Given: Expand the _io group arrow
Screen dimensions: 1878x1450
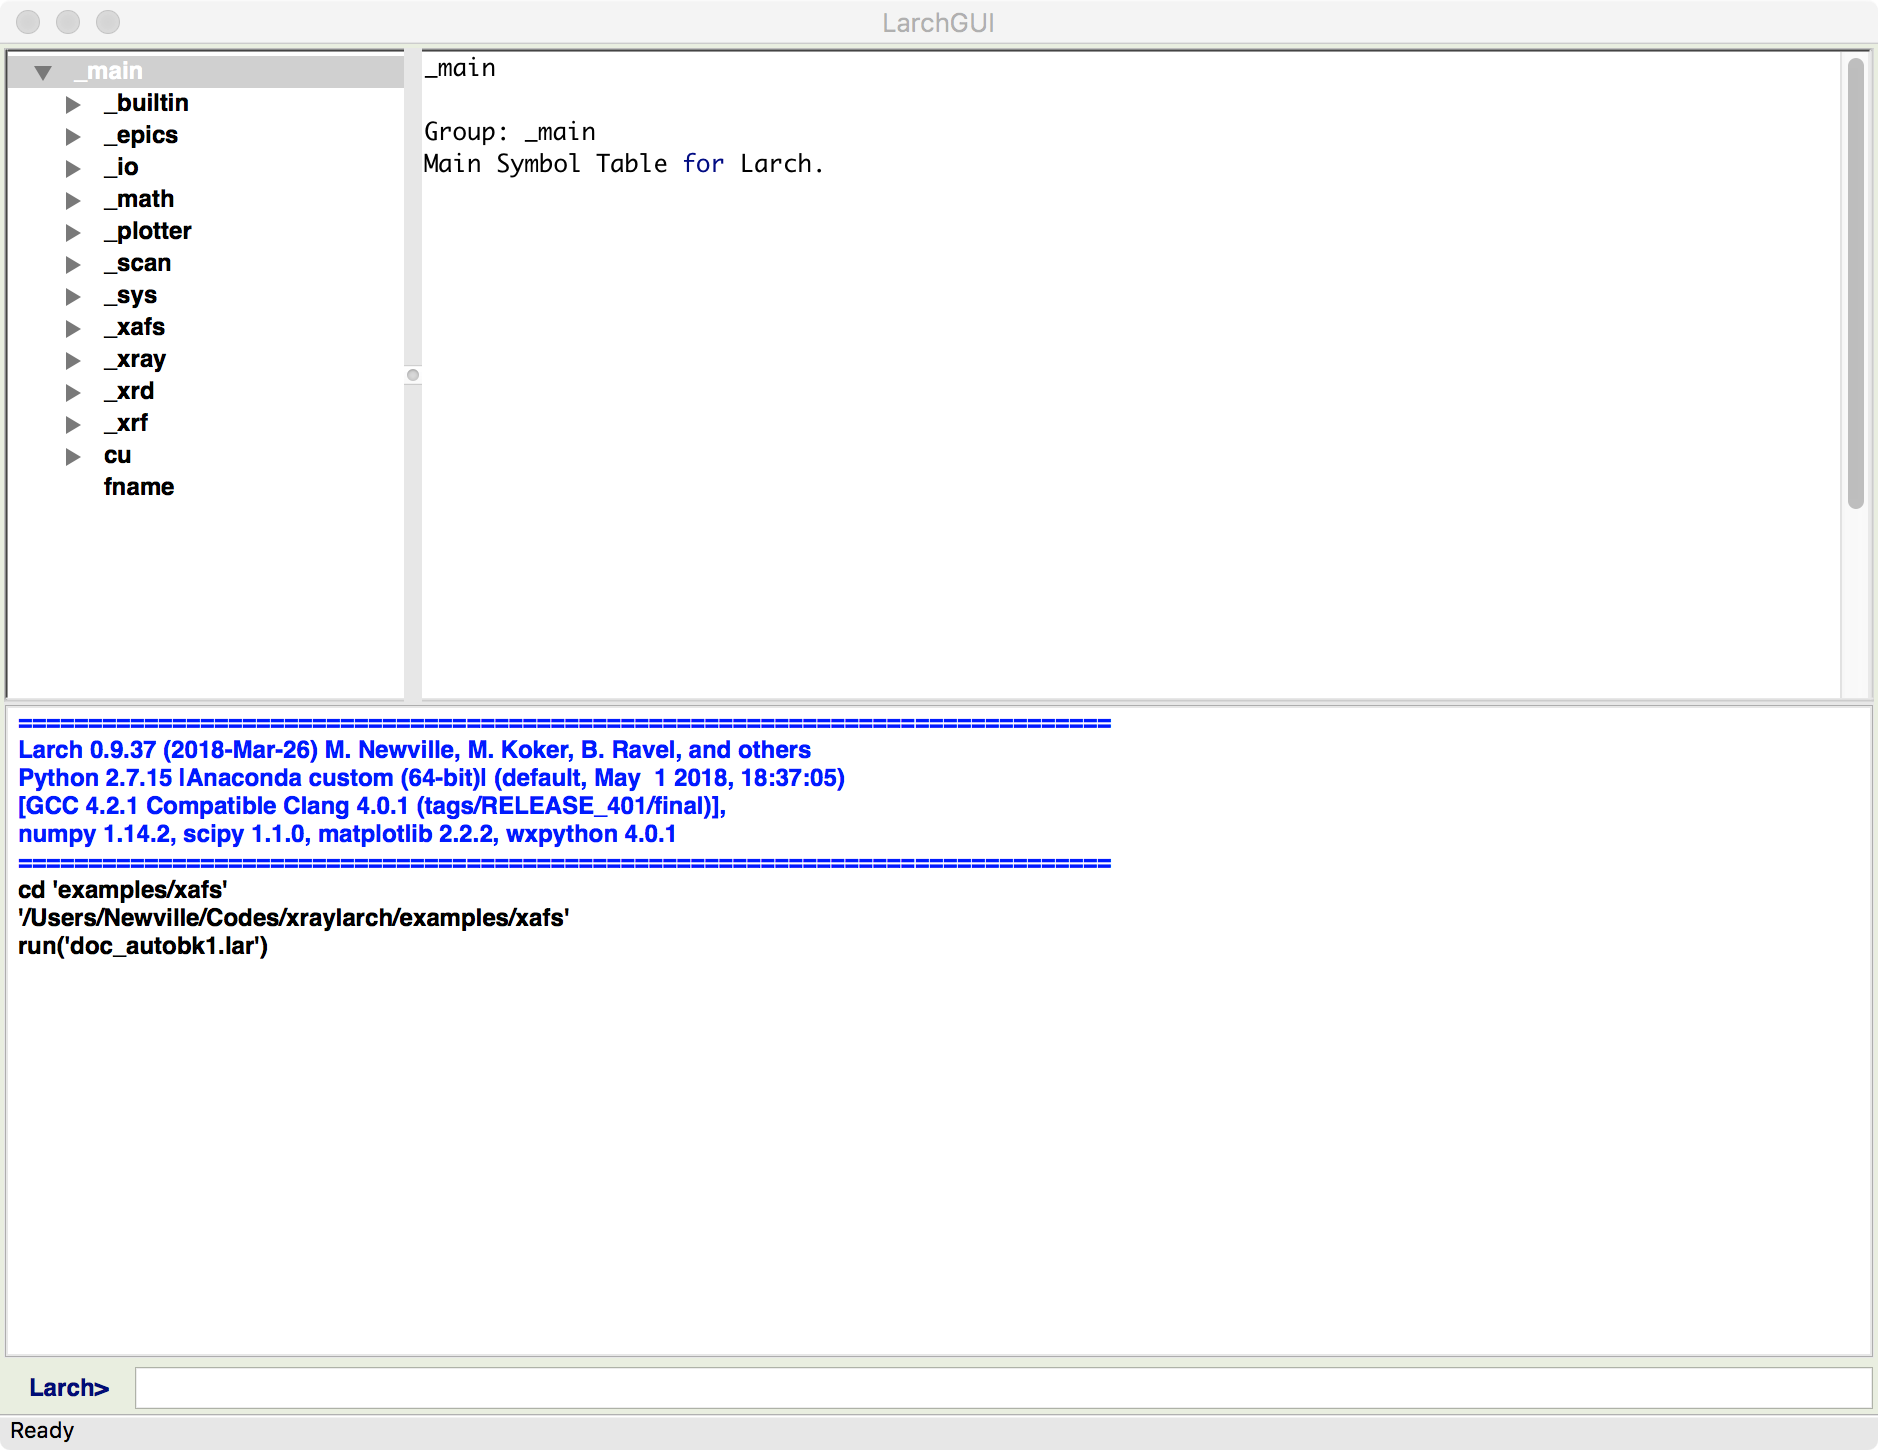Looking at the screenshot, I should click(73, 168).
